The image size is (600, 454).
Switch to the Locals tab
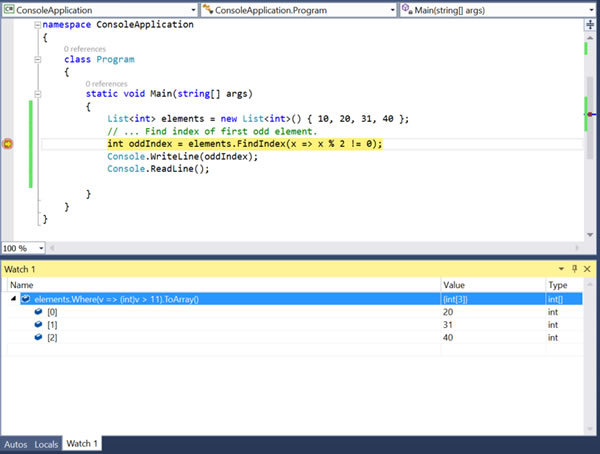coord(46,444)
